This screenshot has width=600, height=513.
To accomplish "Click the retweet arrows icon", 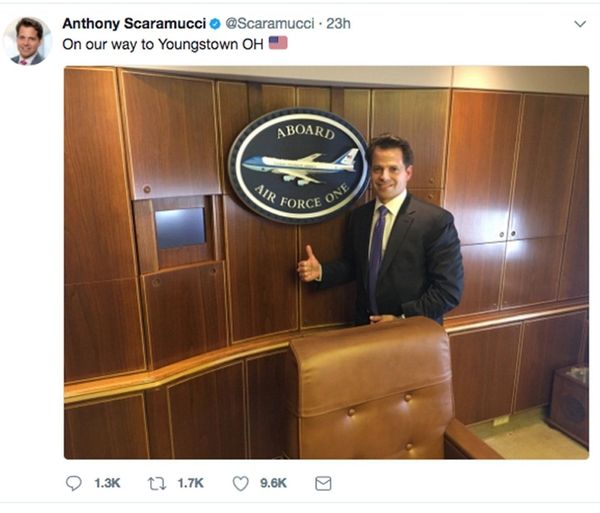I will 157,484.
